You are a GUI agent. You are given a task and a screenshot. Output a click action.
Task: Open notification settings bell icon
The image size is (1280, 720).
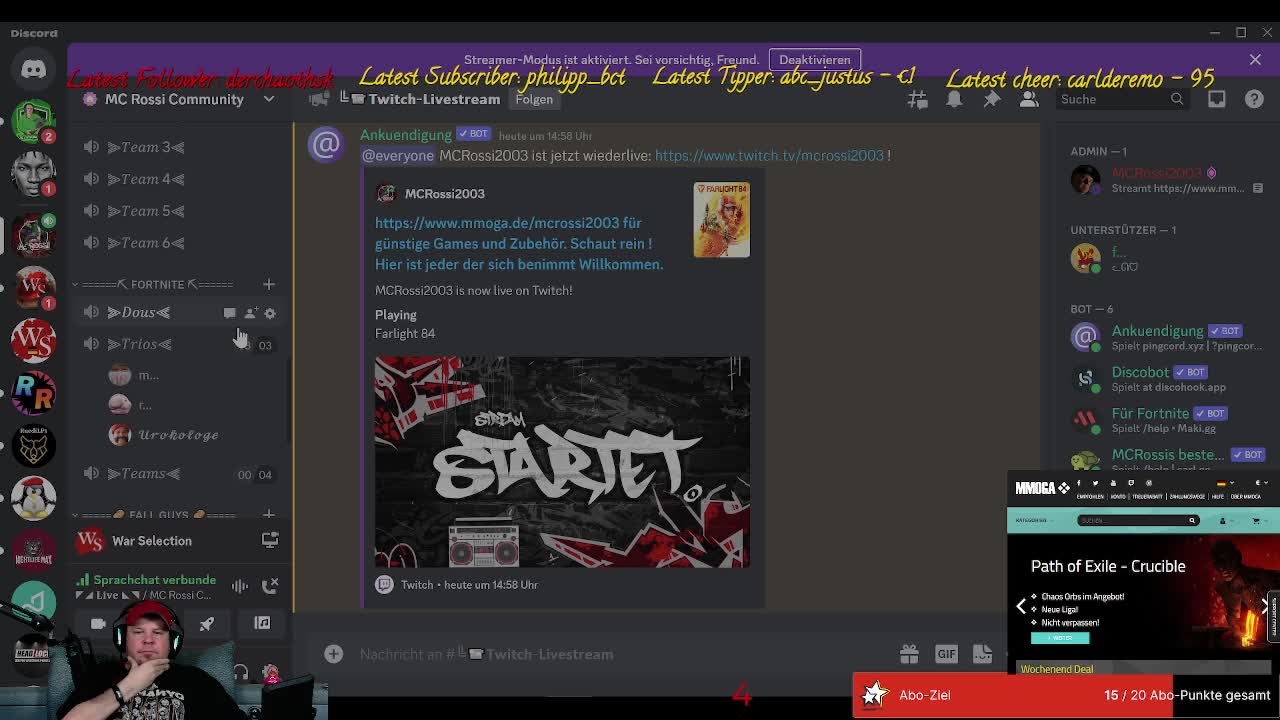coord(954,99)
